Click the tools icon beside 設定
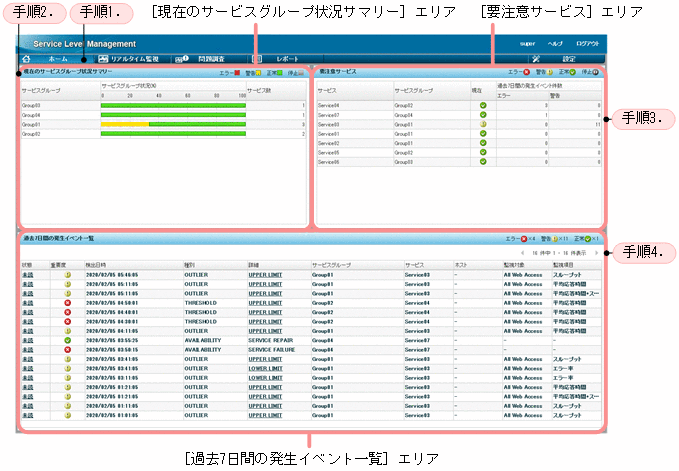Screen dimensions: 679x471 pyautogui.click(x=536, y=59)
